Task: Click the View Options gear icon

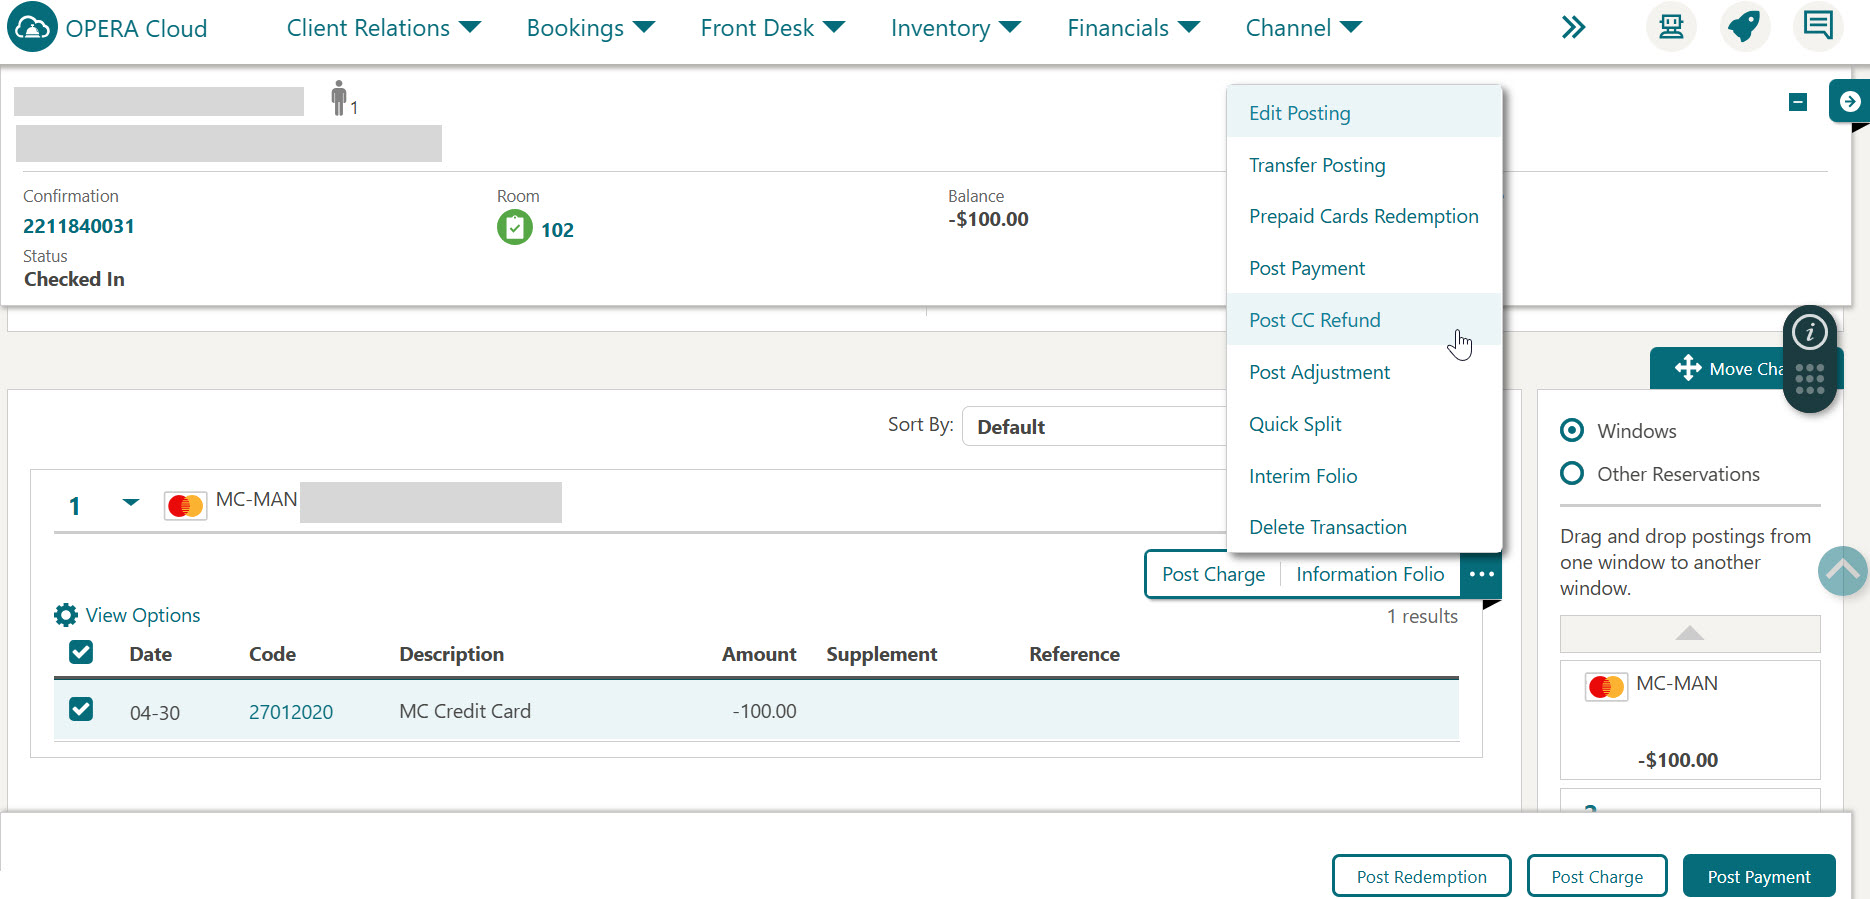Action: tap(66, 615)
